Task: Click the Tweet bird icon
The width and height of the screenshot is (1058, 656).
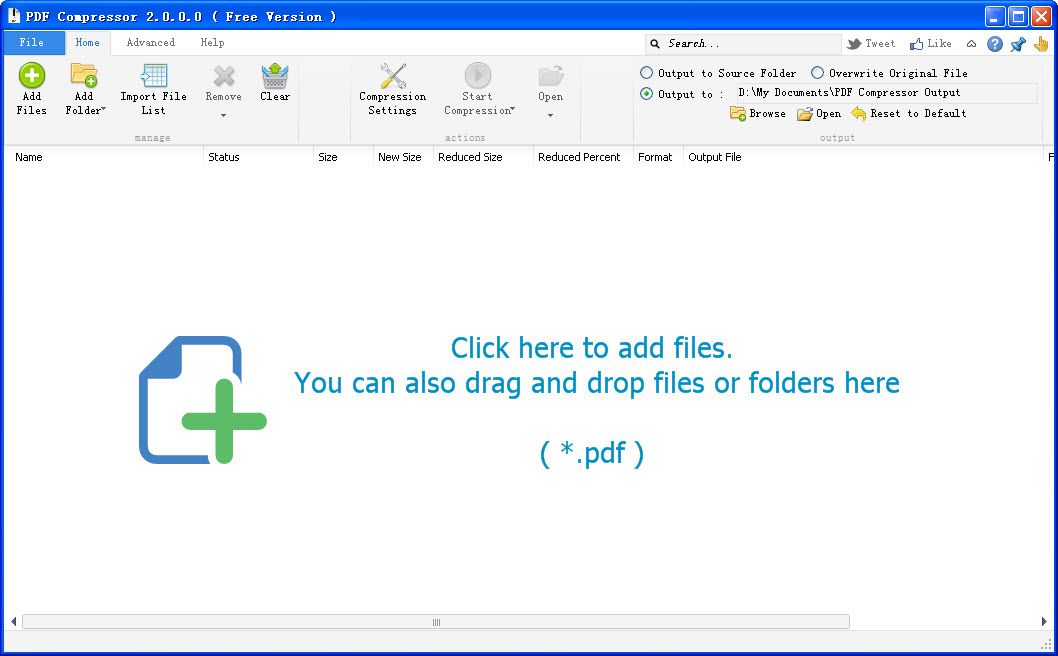Action: pyautogui.click(x=854, y=44)
